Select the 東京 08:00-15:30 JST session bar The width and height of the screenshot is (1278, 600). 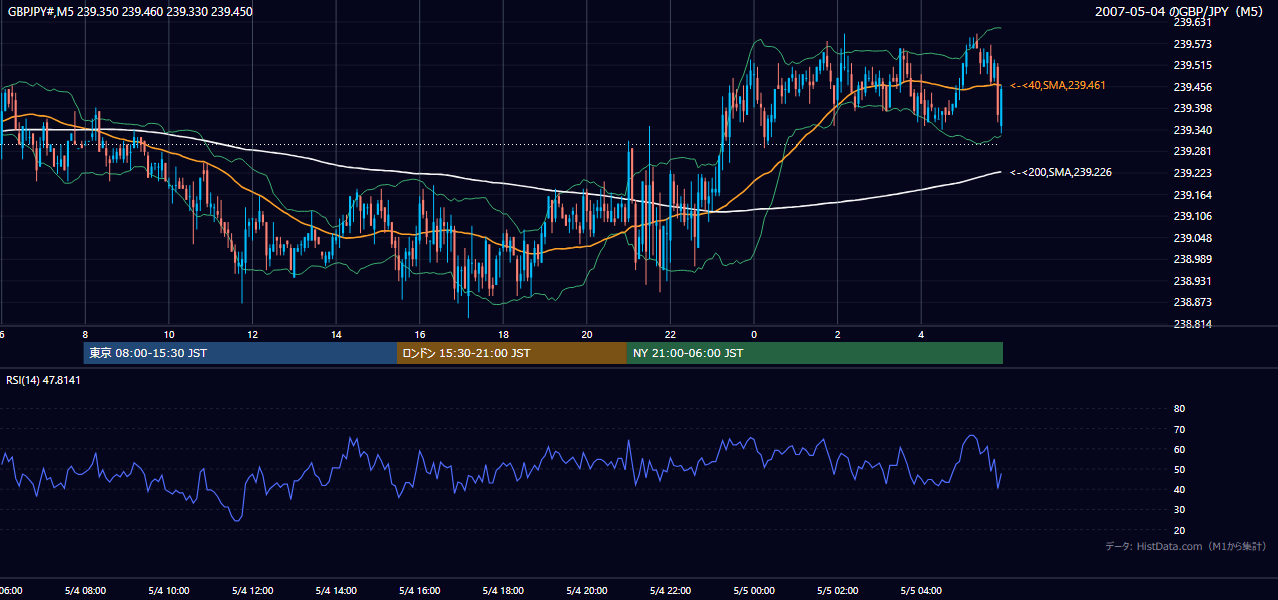[240, 353]
